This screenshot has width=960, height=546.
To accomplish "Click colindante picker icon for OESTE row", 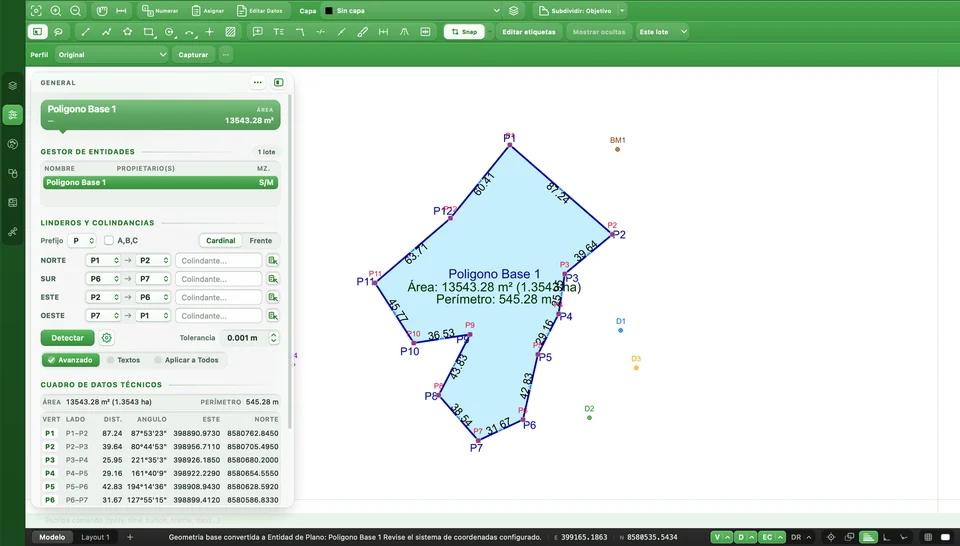I will [x=273, y=316].
